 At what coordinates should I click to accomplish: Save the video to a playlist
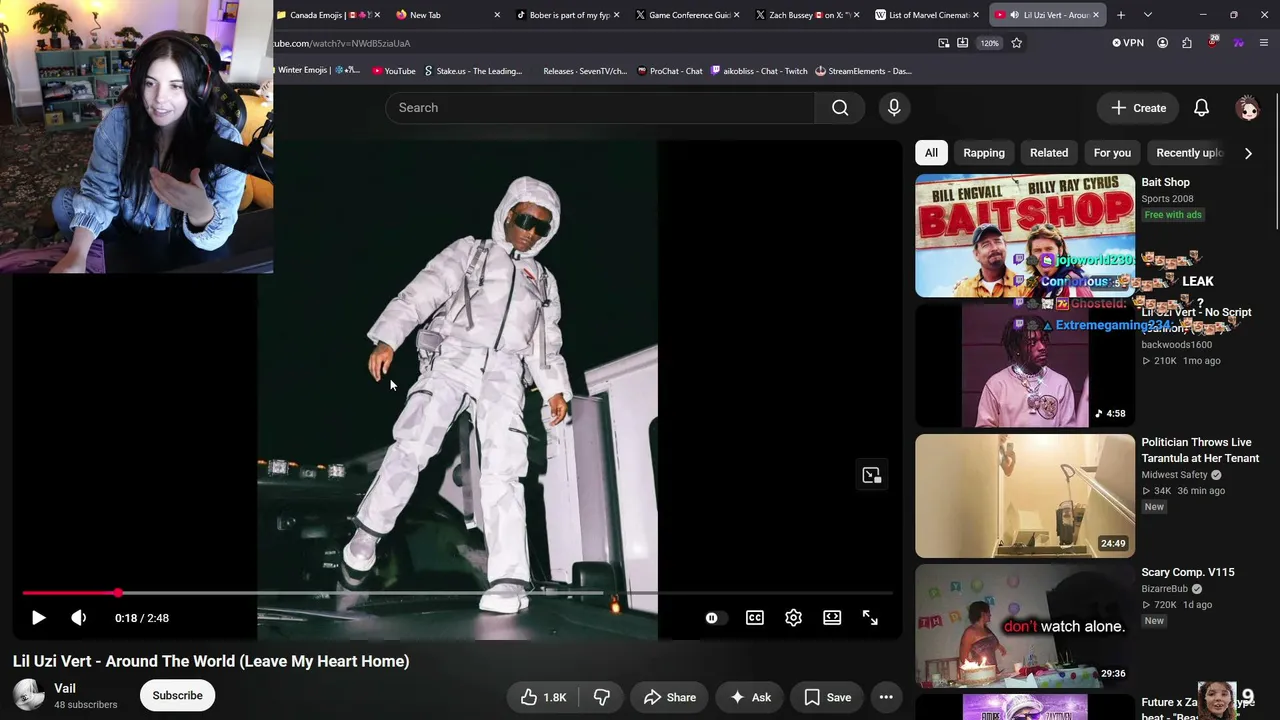click(x=828, y=697)
